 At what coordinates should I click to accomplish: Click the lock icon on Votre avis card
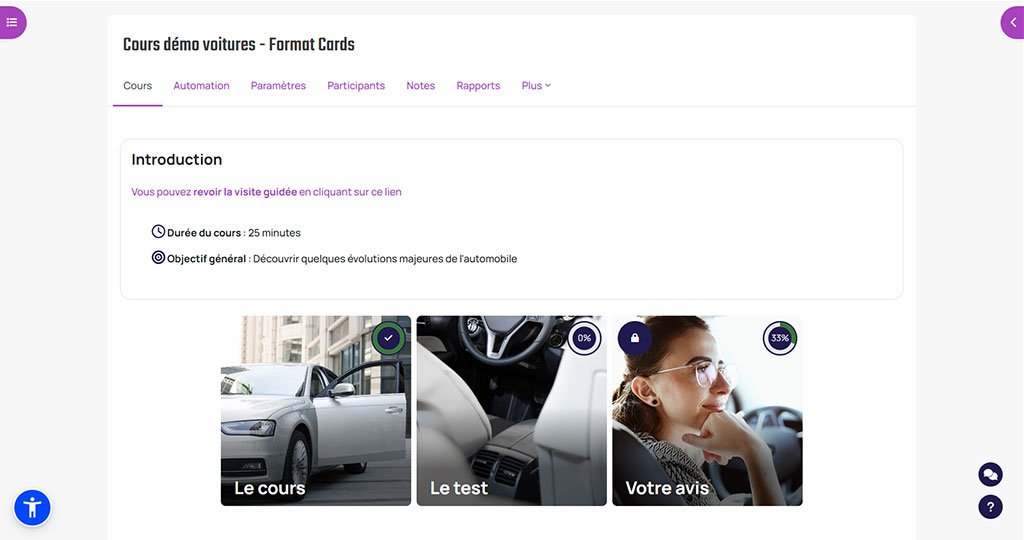tap(635, 338)
